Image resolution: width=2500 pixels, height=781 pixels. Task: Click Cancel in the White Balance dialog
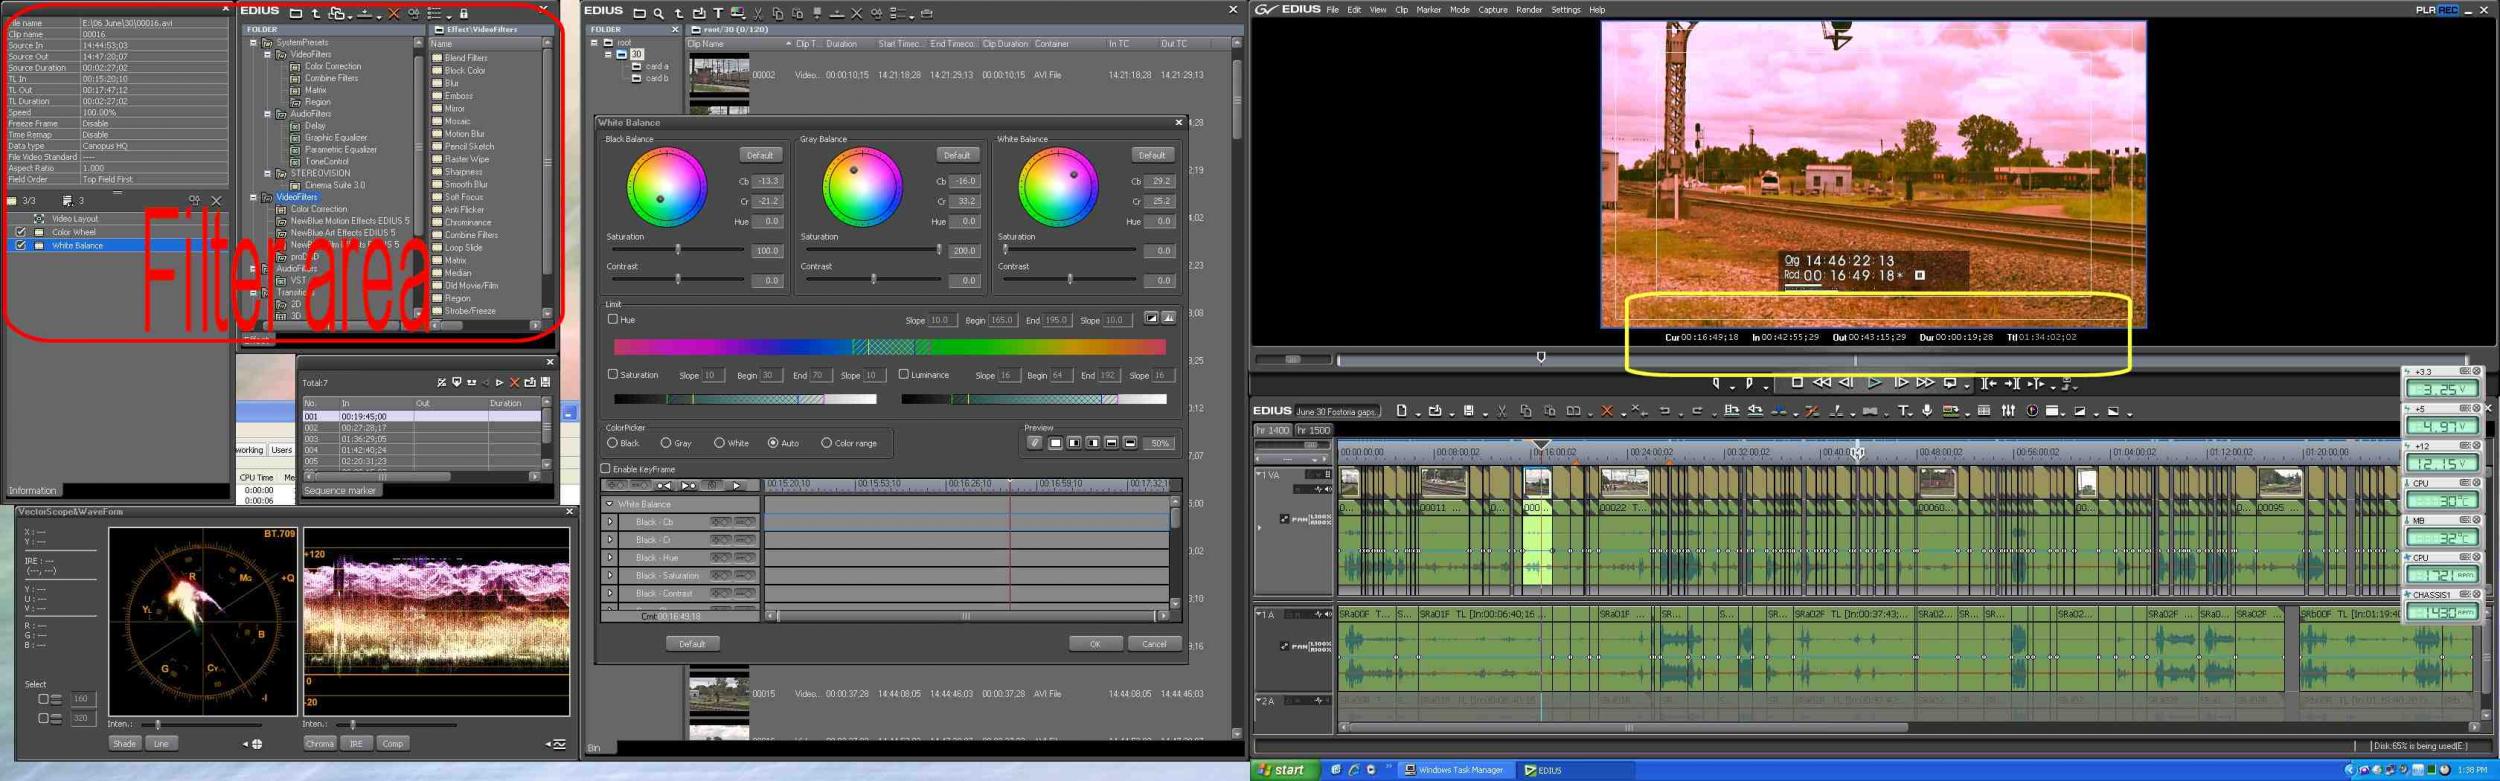click(1154, 644)
